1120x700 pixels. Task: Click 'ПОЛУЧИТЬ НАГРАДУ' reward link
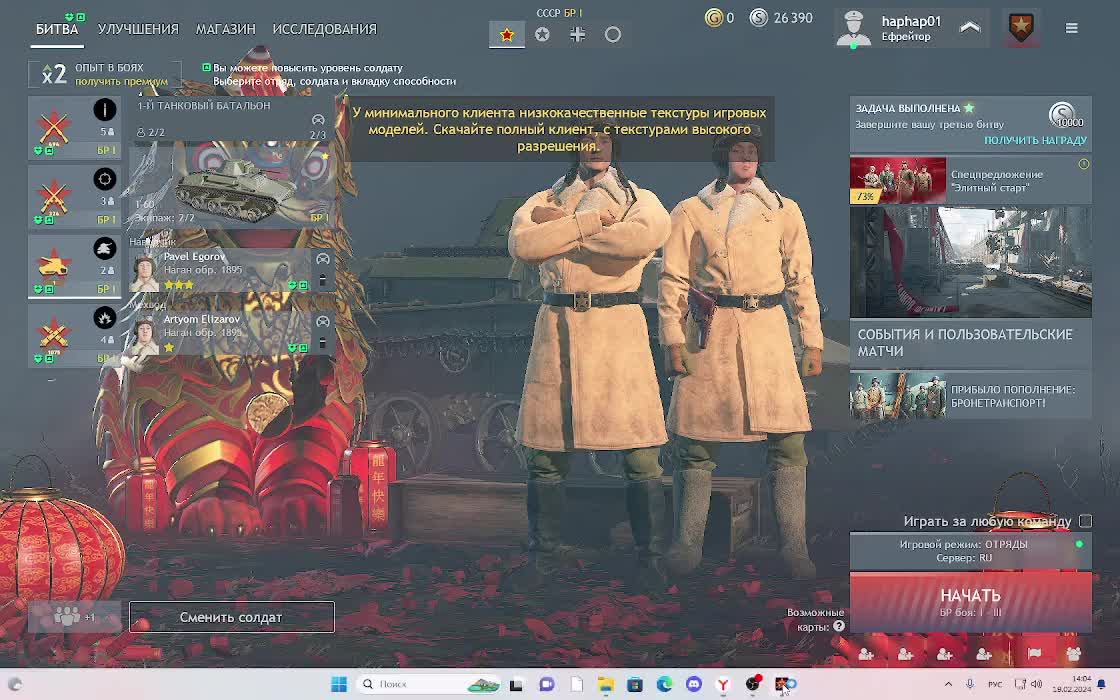[x=1035, y=140]
